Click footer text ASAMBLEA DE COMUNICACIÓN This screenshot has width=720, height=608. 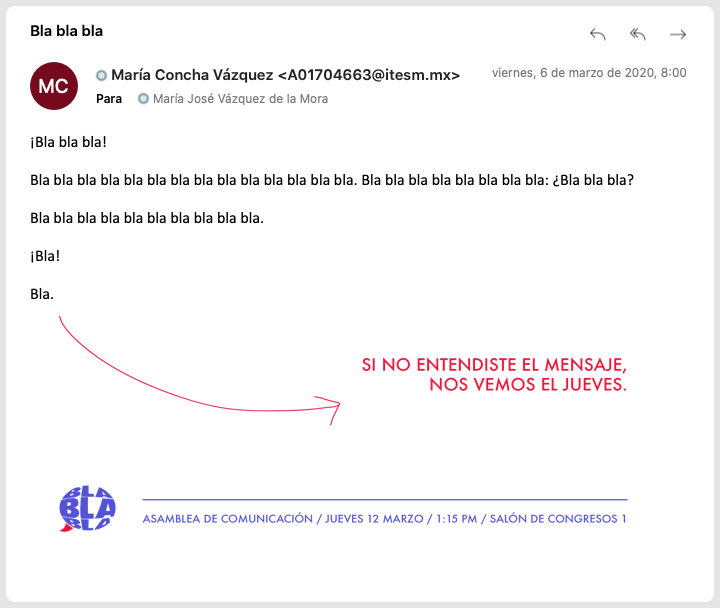click(x=228, y=519)
